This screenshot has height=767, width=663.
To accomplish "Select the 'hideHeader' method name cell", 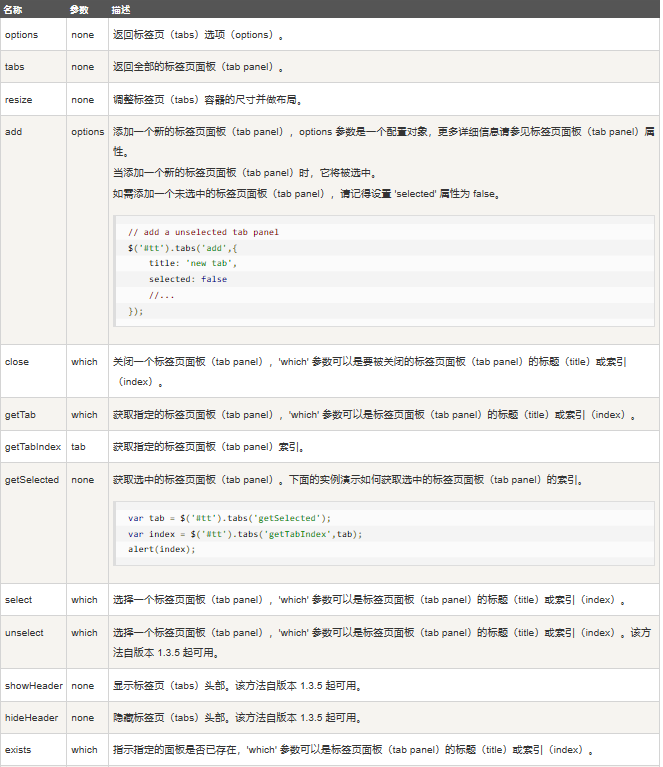I will (x=32, y=718).
